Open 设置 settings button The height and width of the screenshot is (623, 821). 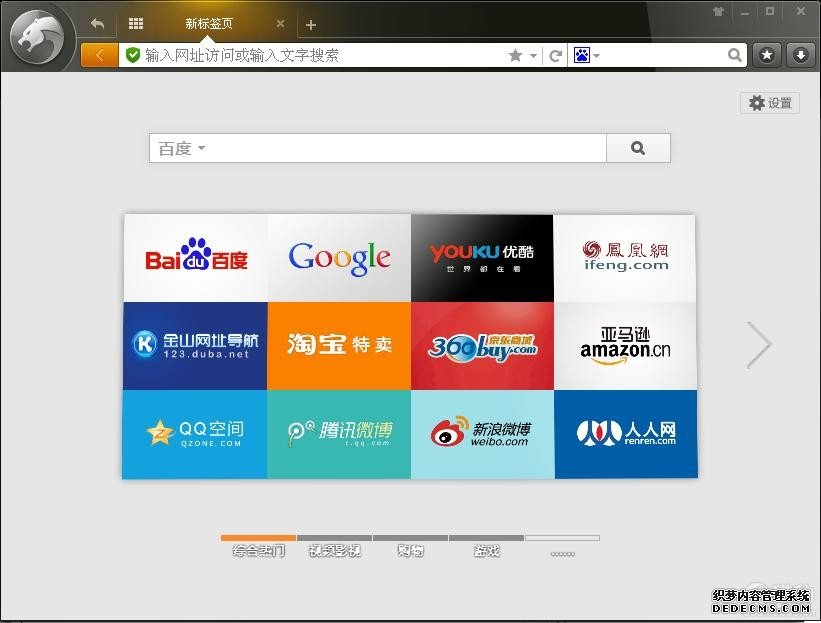coord(770,103)
